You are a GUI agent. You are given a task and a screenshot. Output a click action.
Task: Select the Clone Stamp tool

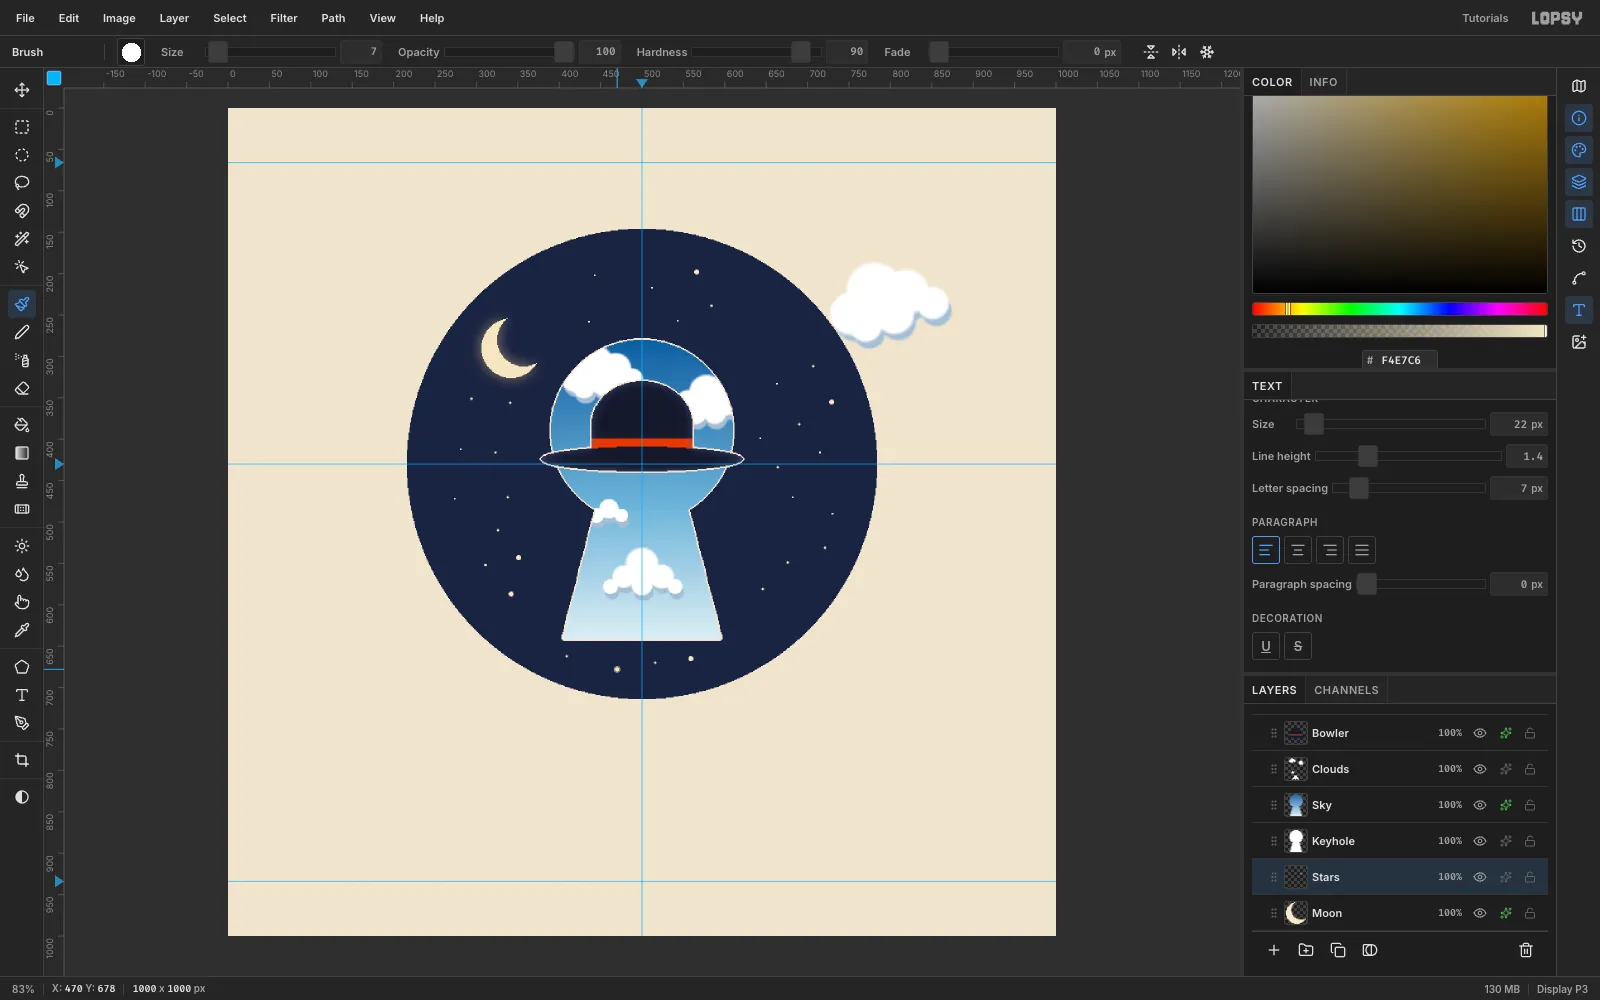pyautogui.click(x=22, y=481)
